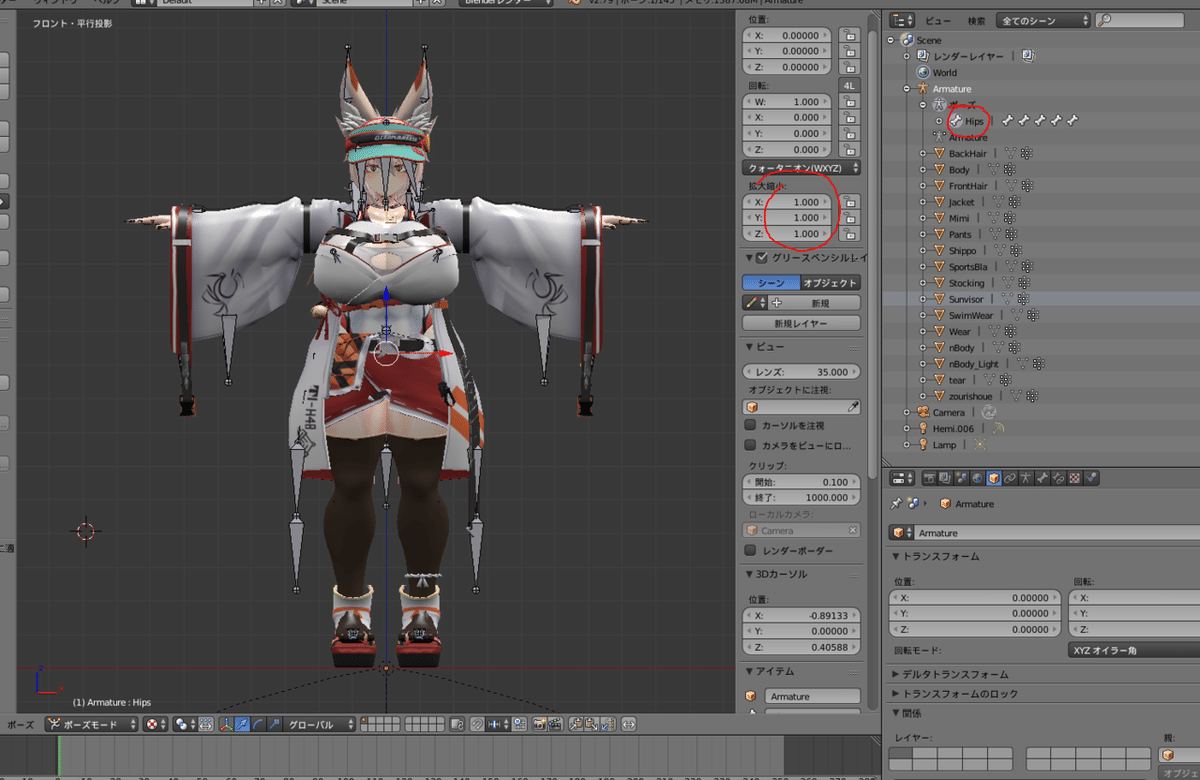The height and width of the screenshot is (780, 1200).
Task: Open the XYZ Euler rotation mode dropdown
Action: [1134, 650]
